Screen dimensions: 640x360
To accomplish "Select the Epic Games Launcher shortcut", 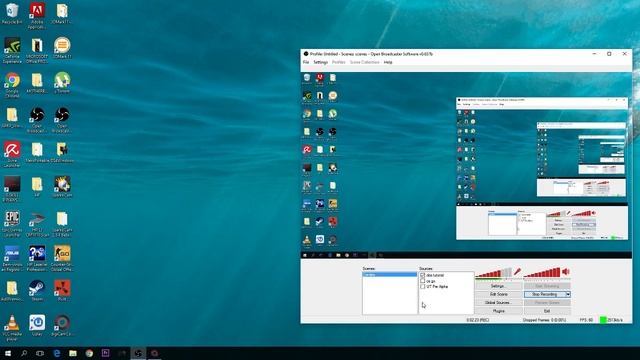I will pyautogui.click(x=12, y=223).
